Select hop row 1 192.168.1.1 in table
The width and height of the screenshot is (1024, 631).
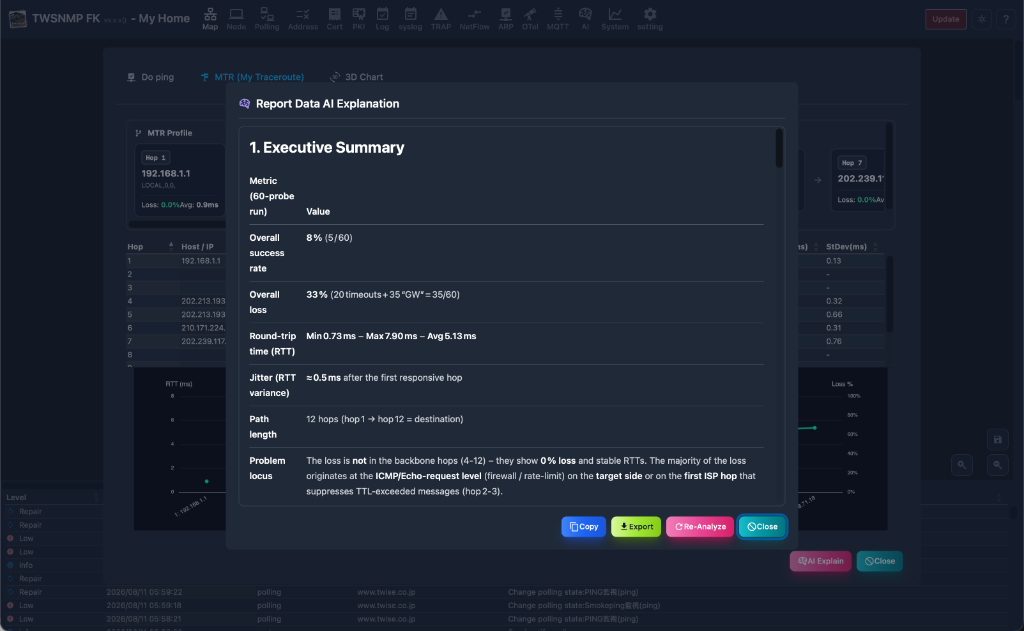(x=176, y=261)
